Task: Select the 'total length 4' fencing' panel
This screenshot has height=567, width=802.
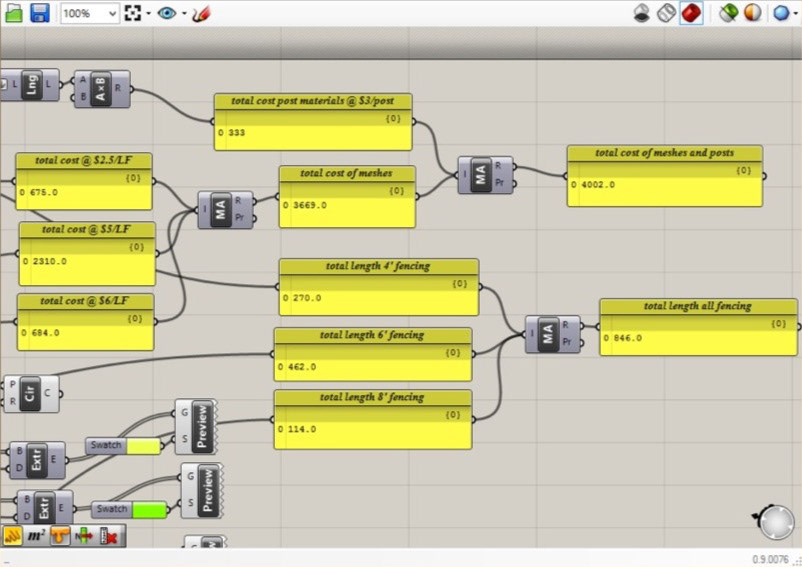Action: click(378, 287)
